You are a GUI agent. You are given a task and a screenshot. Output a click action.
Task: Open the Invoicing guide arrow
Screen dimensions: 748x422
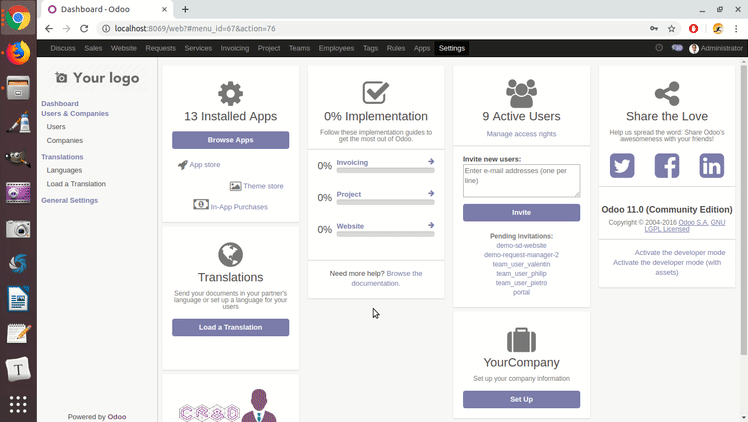pyautogui.click(x=431, y=162)
